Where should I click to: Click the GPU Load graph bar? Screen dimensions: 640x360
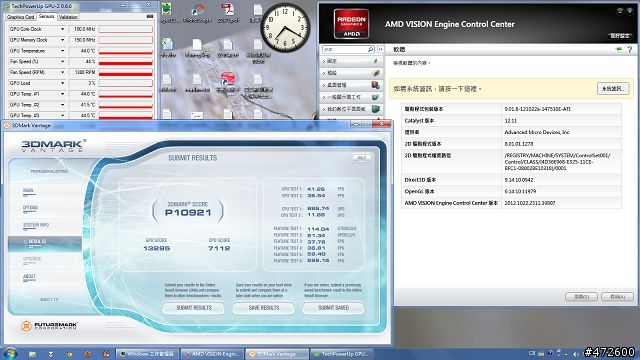126,83
